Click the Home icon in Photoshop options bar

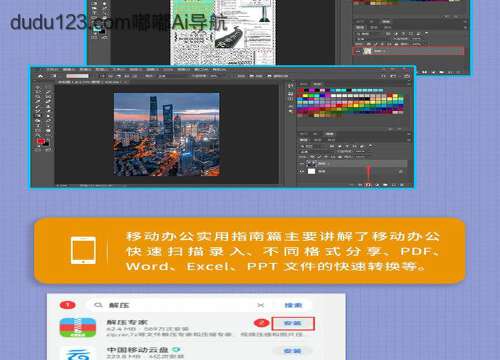(40, 76)
